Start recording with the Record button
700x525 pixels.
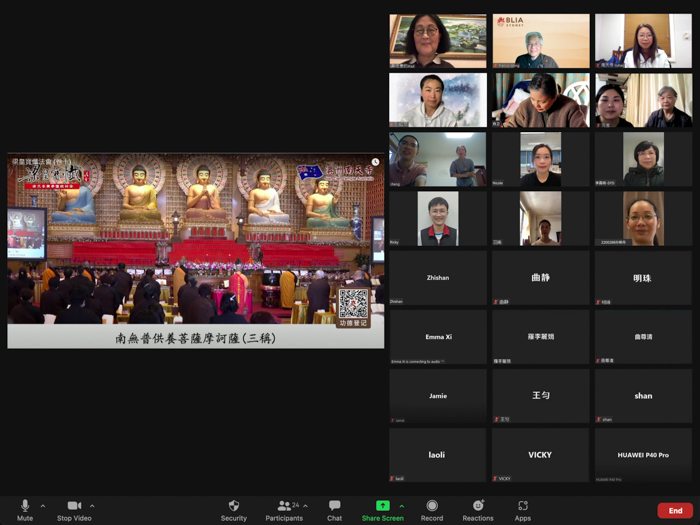pos(432,510)
